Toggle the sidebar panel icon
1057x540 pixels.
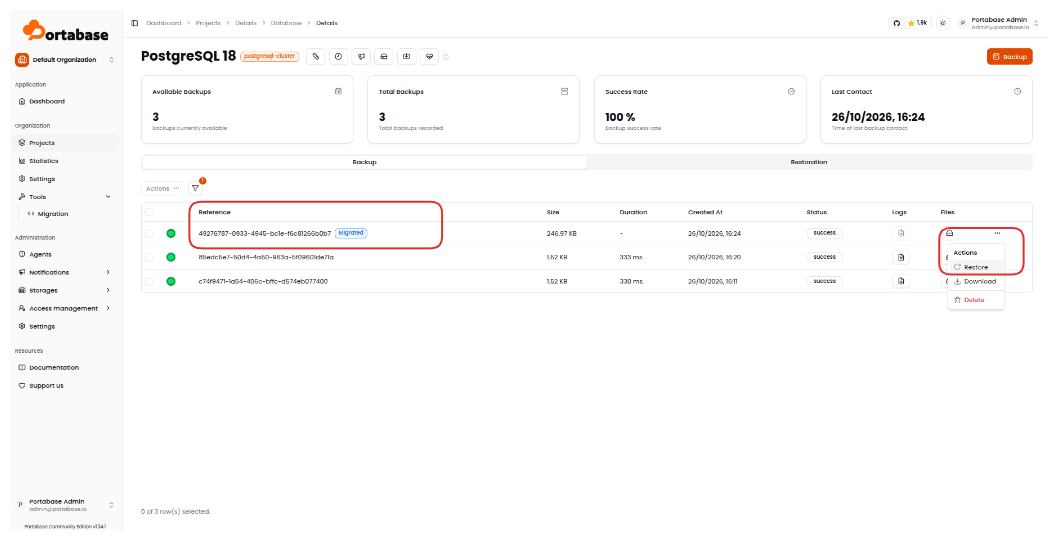coord(135,23)
